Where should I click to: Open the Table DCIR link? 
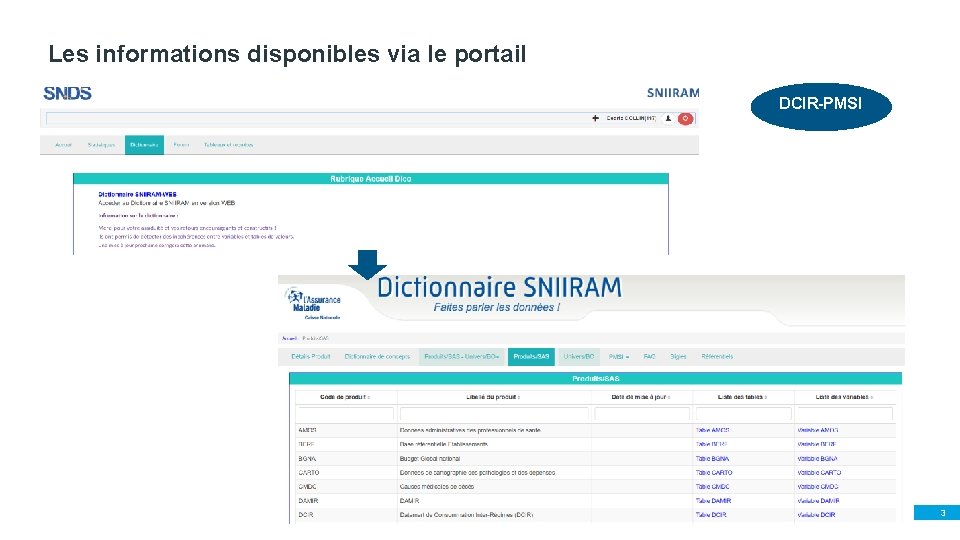coord(711,515)
